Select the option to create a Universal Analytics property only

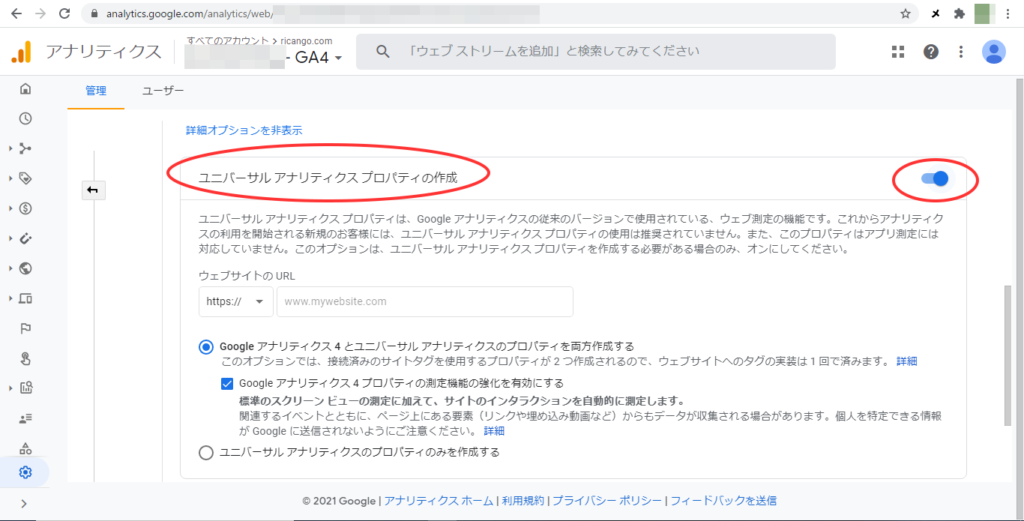tap(206, 452)
